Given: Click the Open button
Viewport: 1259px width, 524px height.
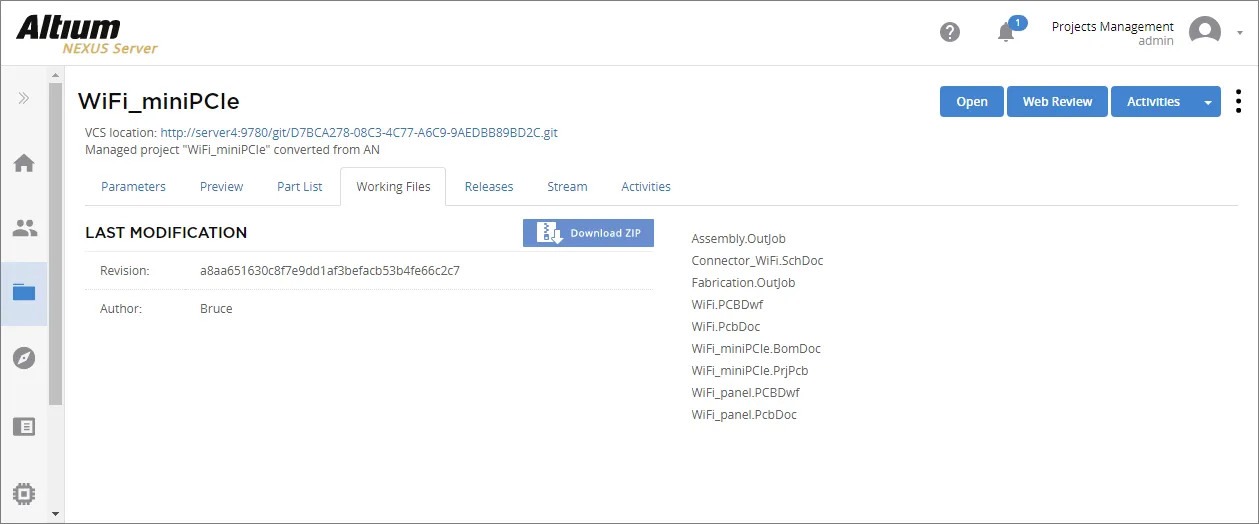Looking at the screenshot, I should [972, 102].
